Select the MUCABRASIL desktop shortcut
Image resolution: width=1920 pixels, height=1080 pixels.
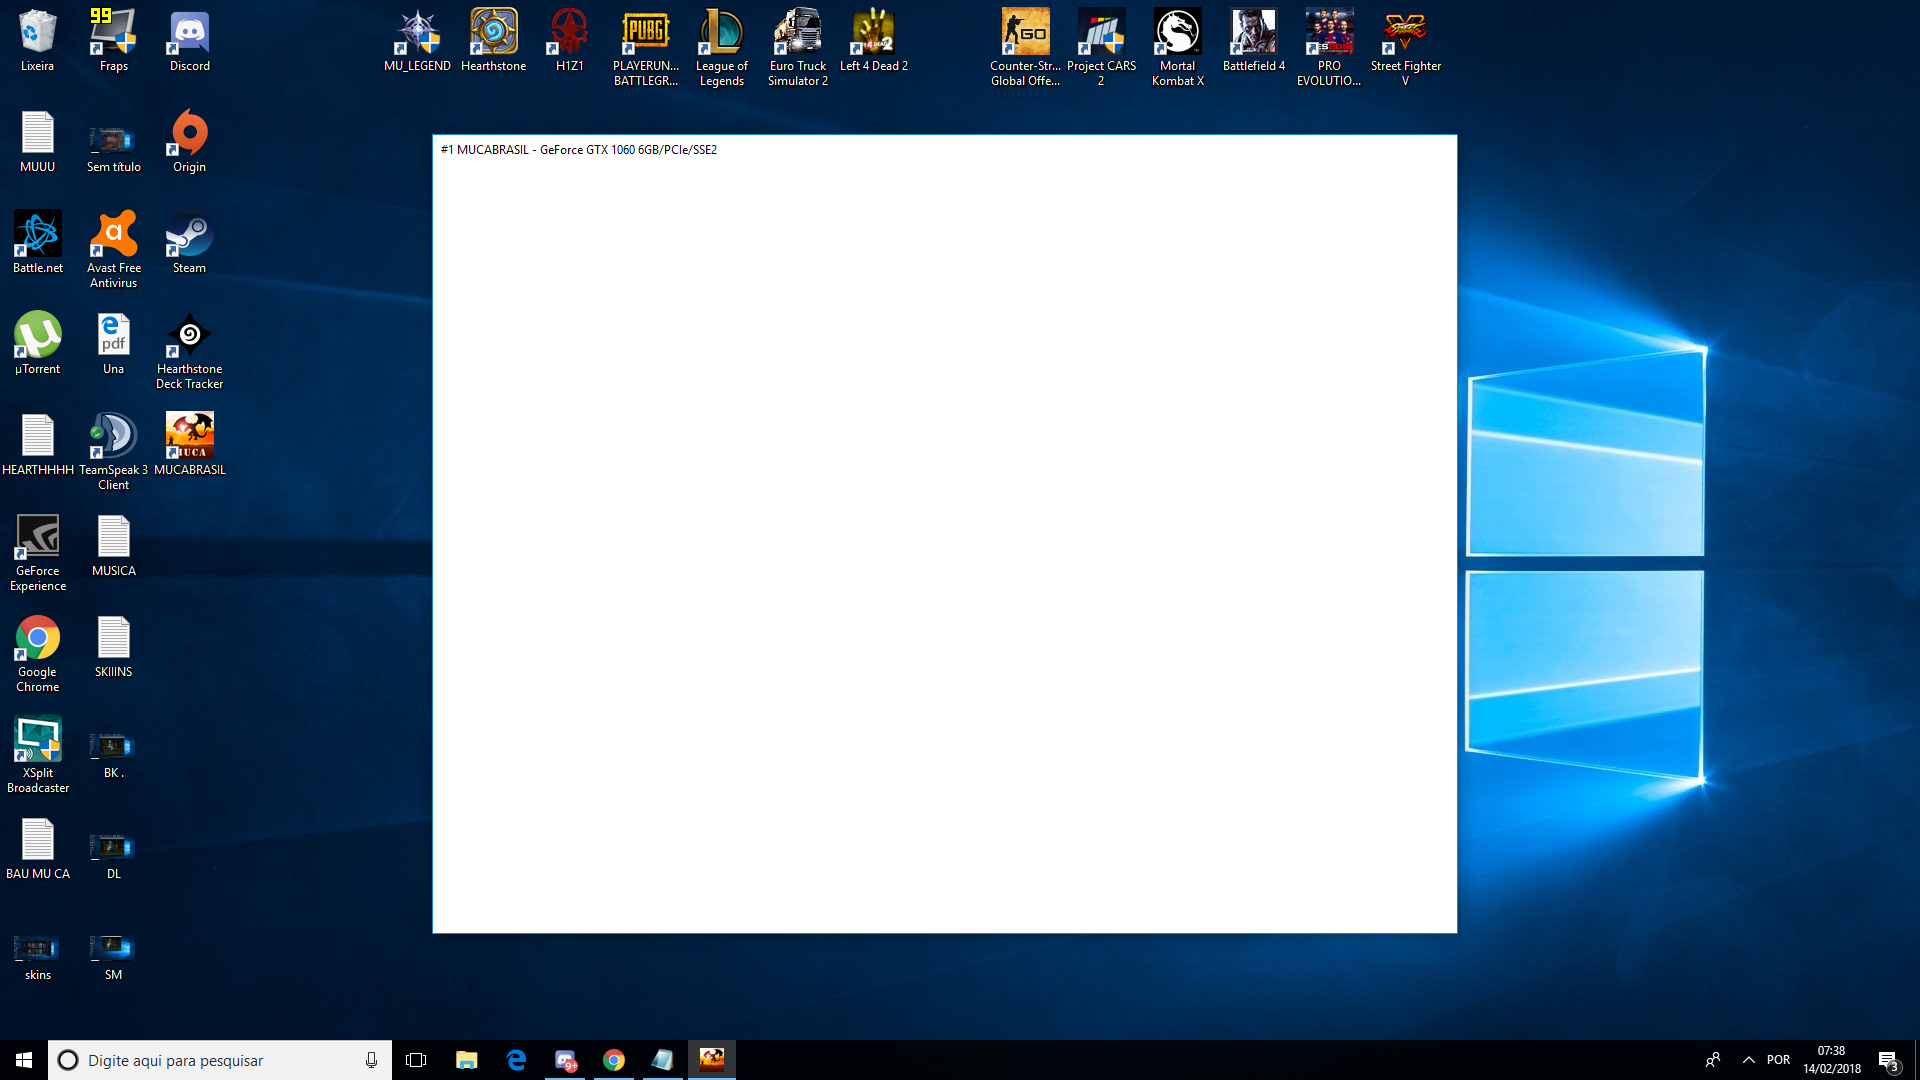tap(189, 444)
